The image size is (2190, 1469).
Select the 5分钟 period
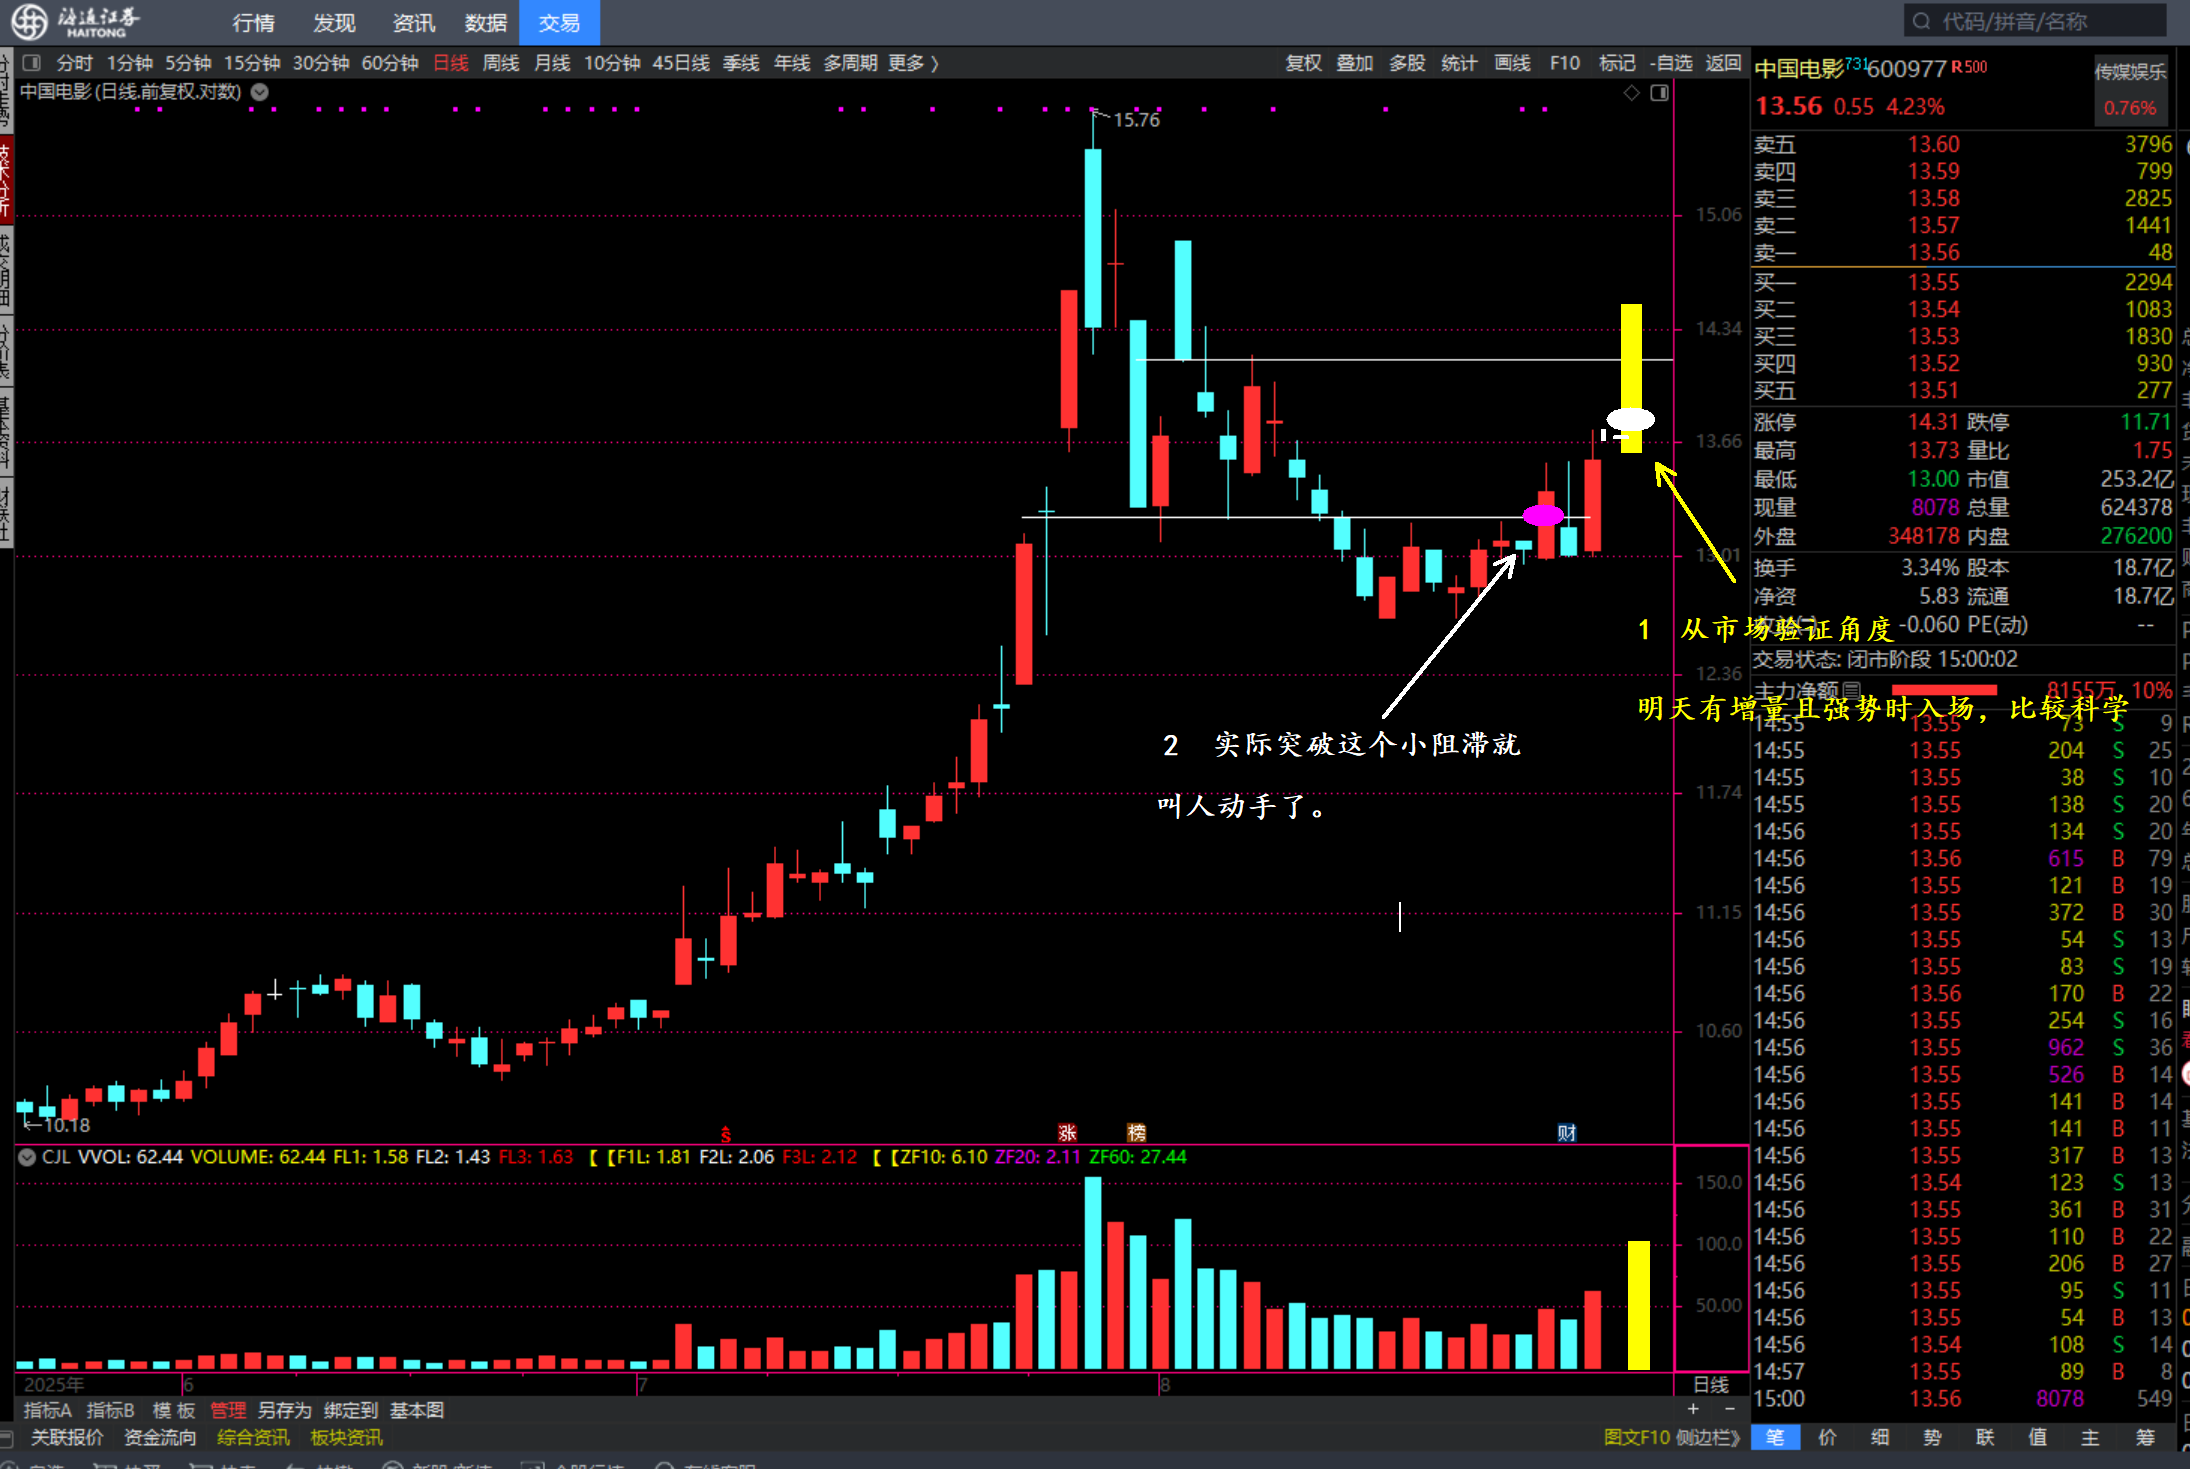(x=188, y=63)
